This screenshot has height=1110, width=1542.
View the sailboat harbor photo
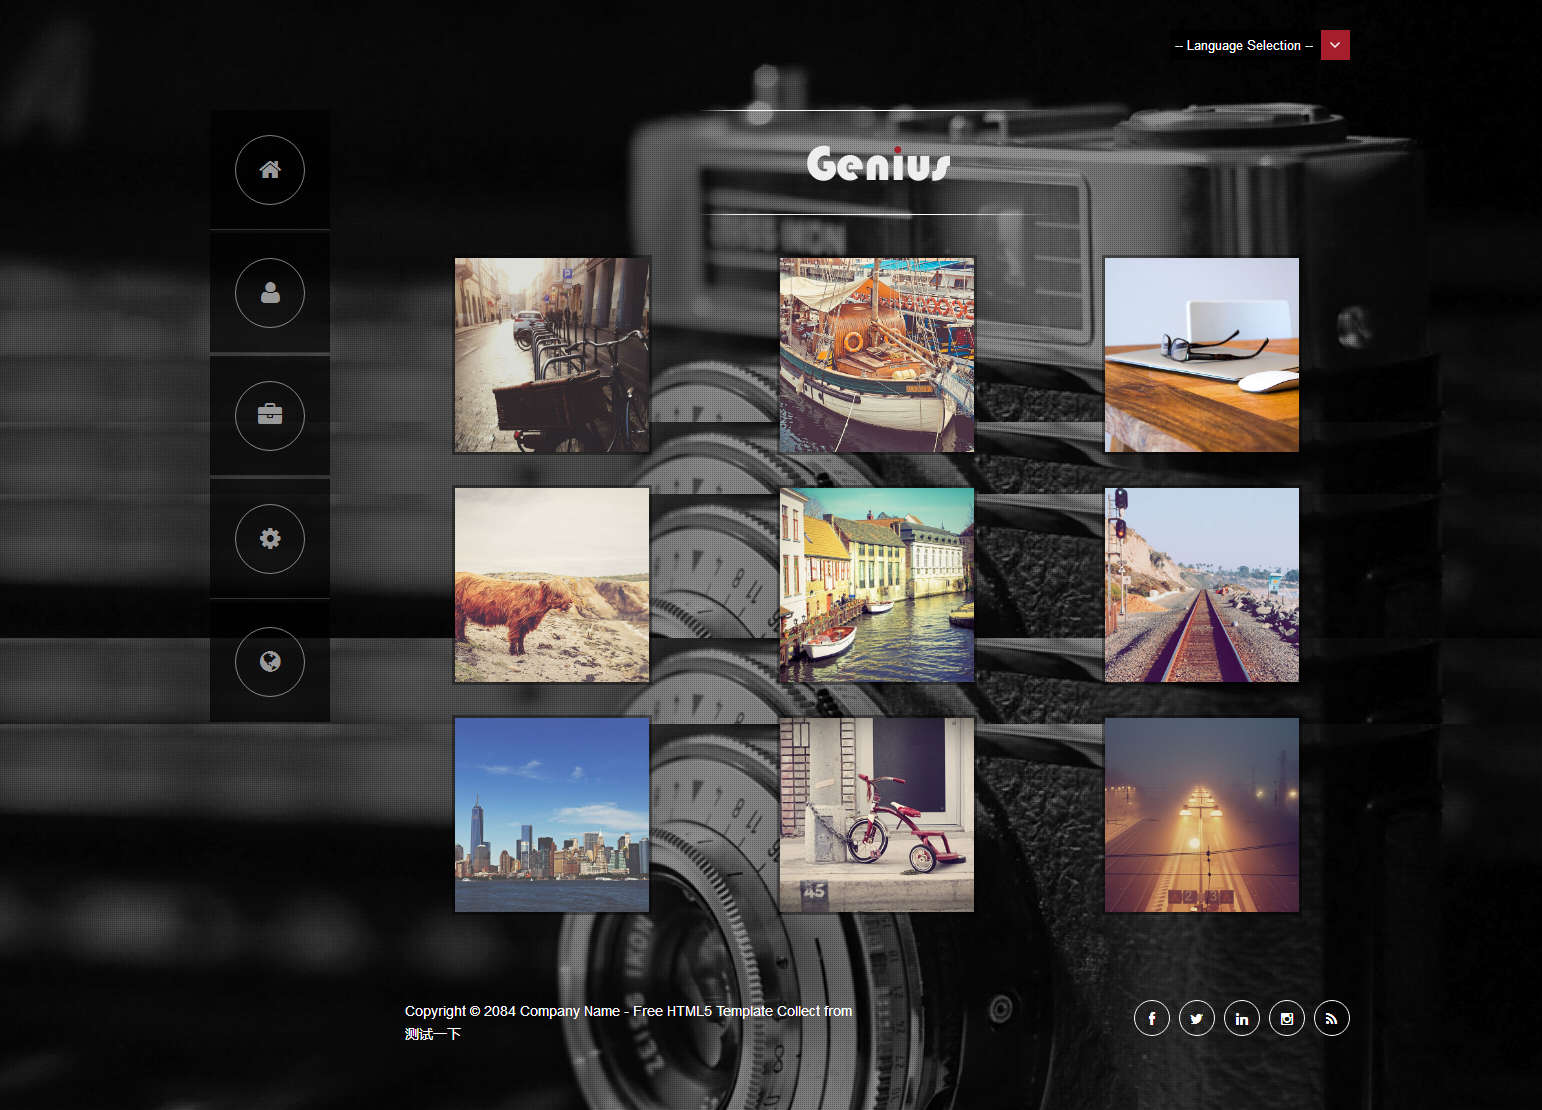pos(877,355)
